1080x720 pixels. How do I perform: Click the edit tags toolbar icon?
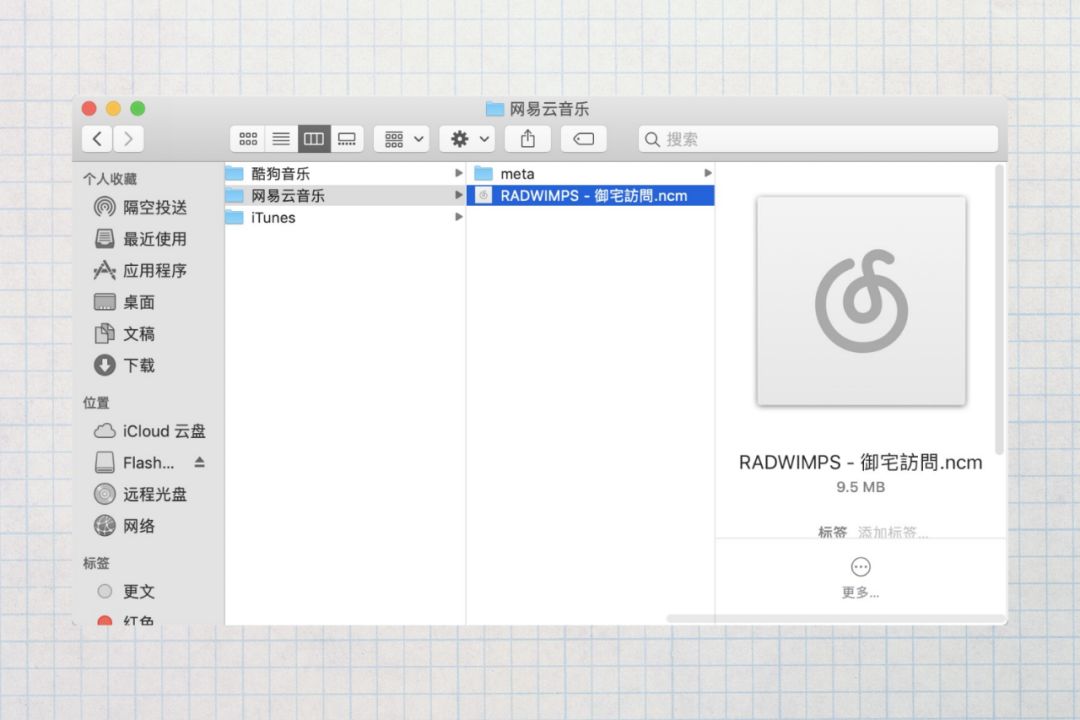583,139
